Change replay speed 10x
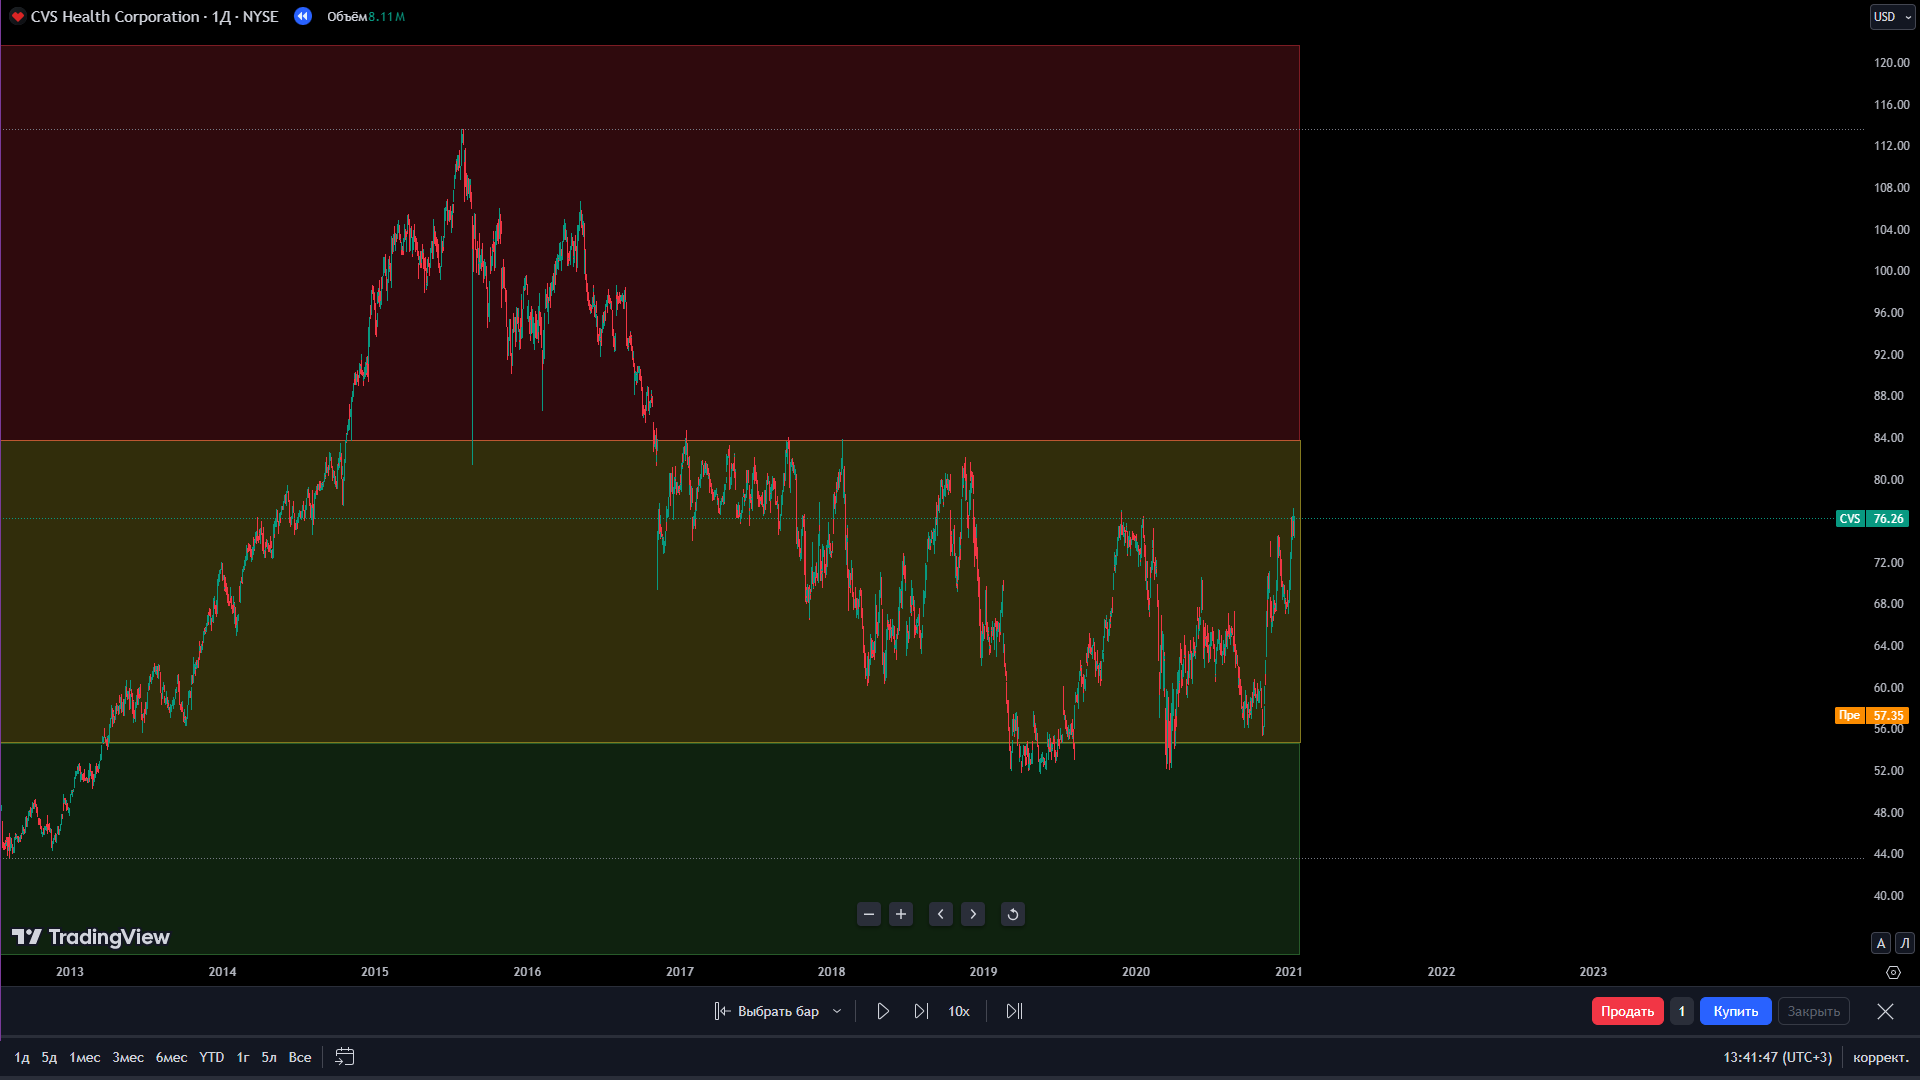 click(959, 1011)
